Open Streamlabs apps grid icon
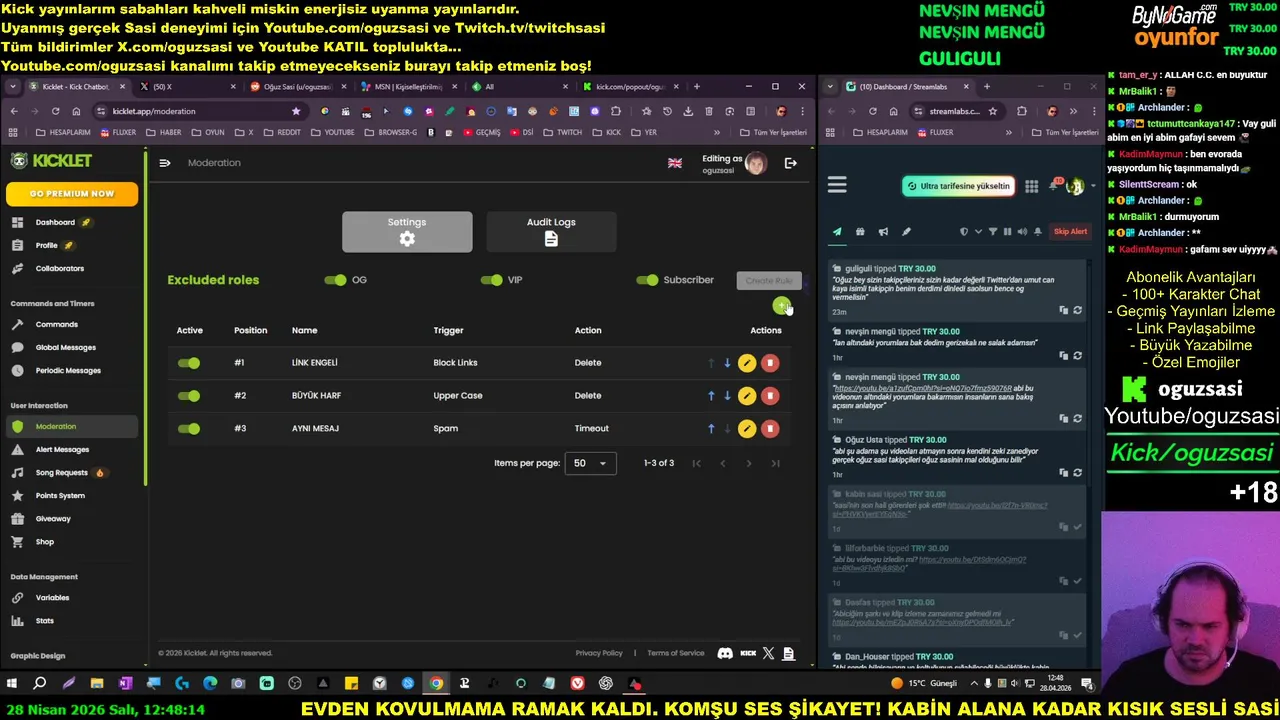1280x720 pixels. (x=1031, y=186)
